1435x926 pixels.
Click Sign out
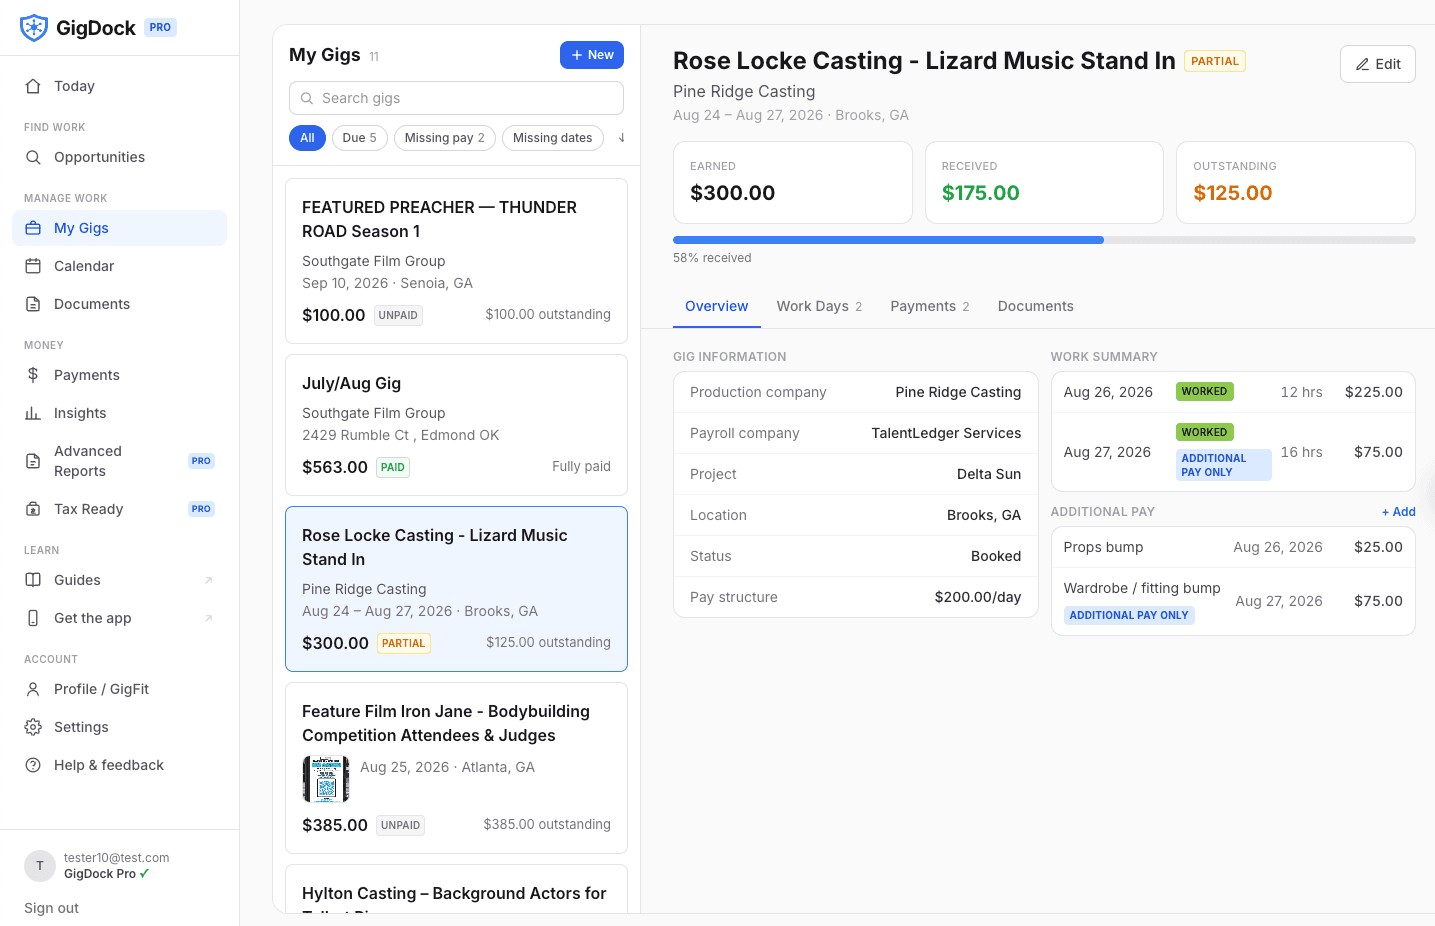point(51,908)
